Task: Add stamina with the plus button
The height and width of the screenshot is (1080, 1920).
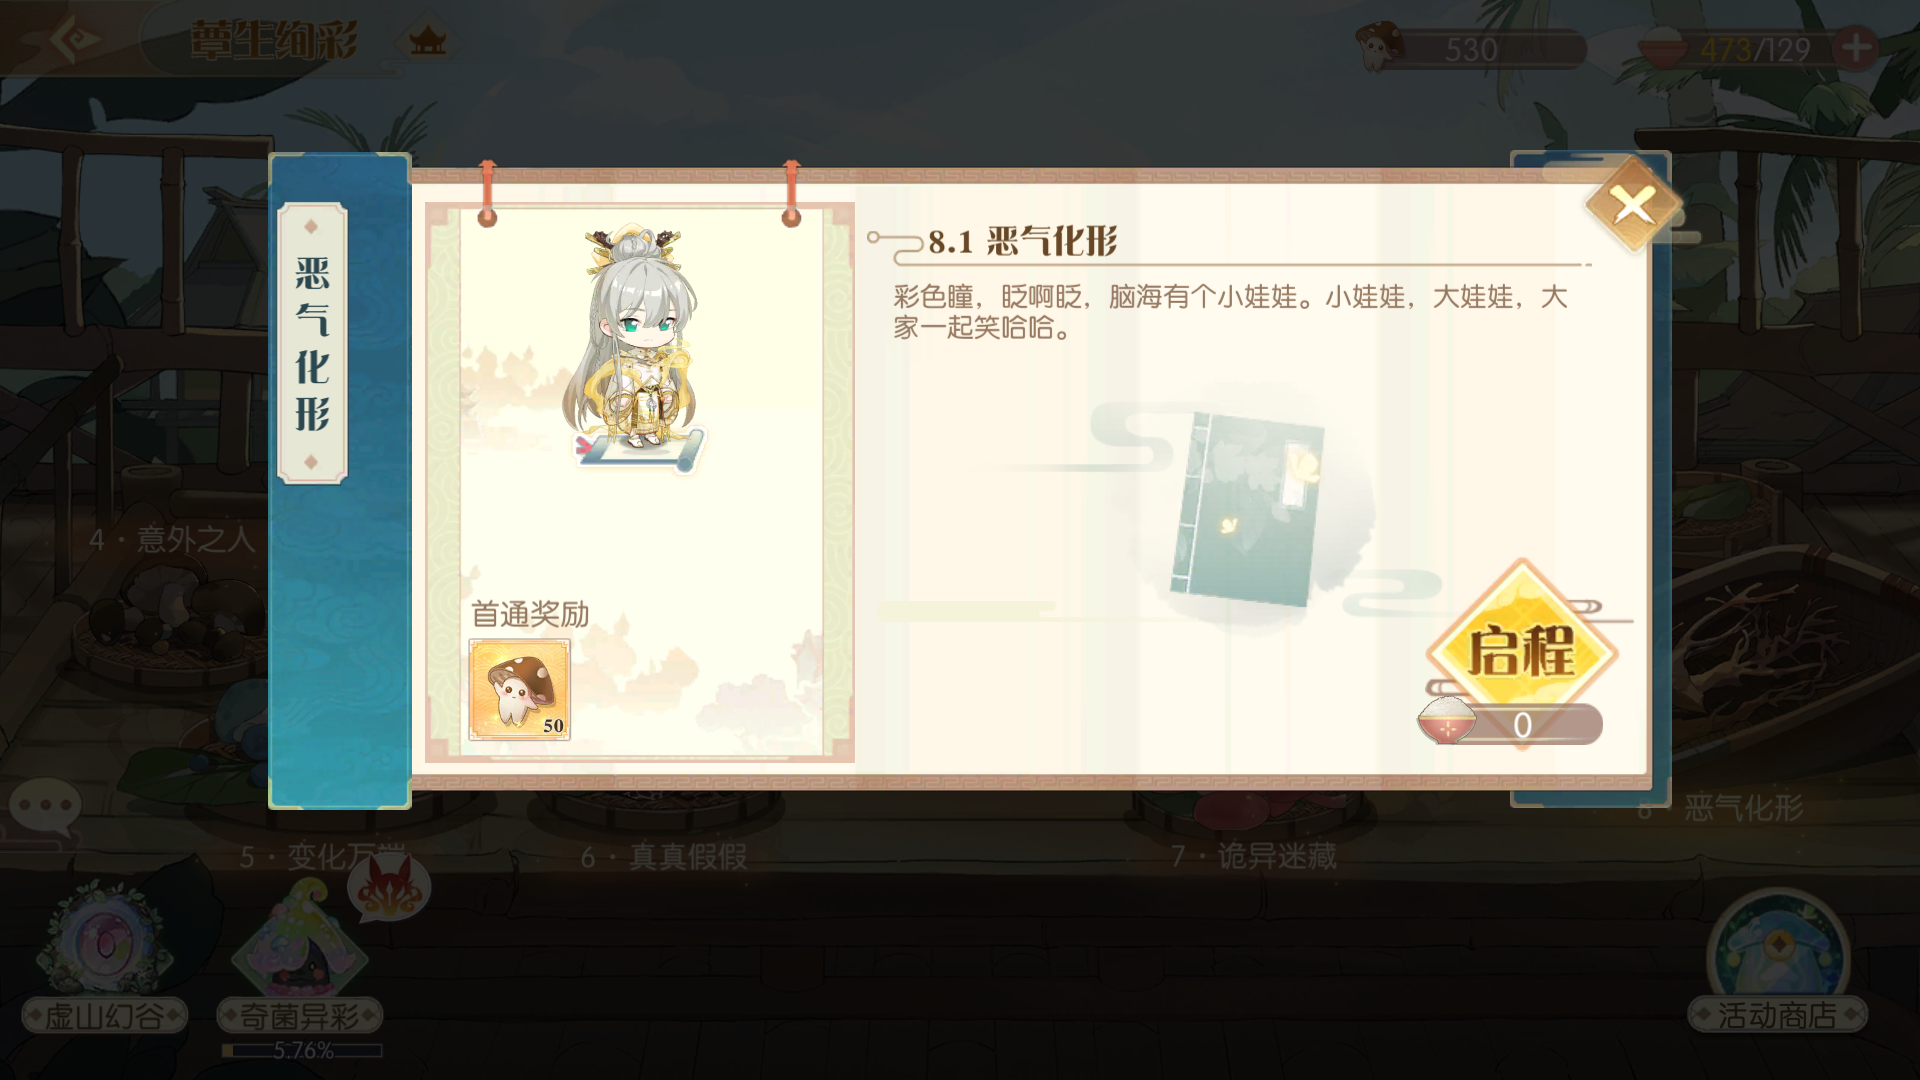Action: [x=1857, y=47]
